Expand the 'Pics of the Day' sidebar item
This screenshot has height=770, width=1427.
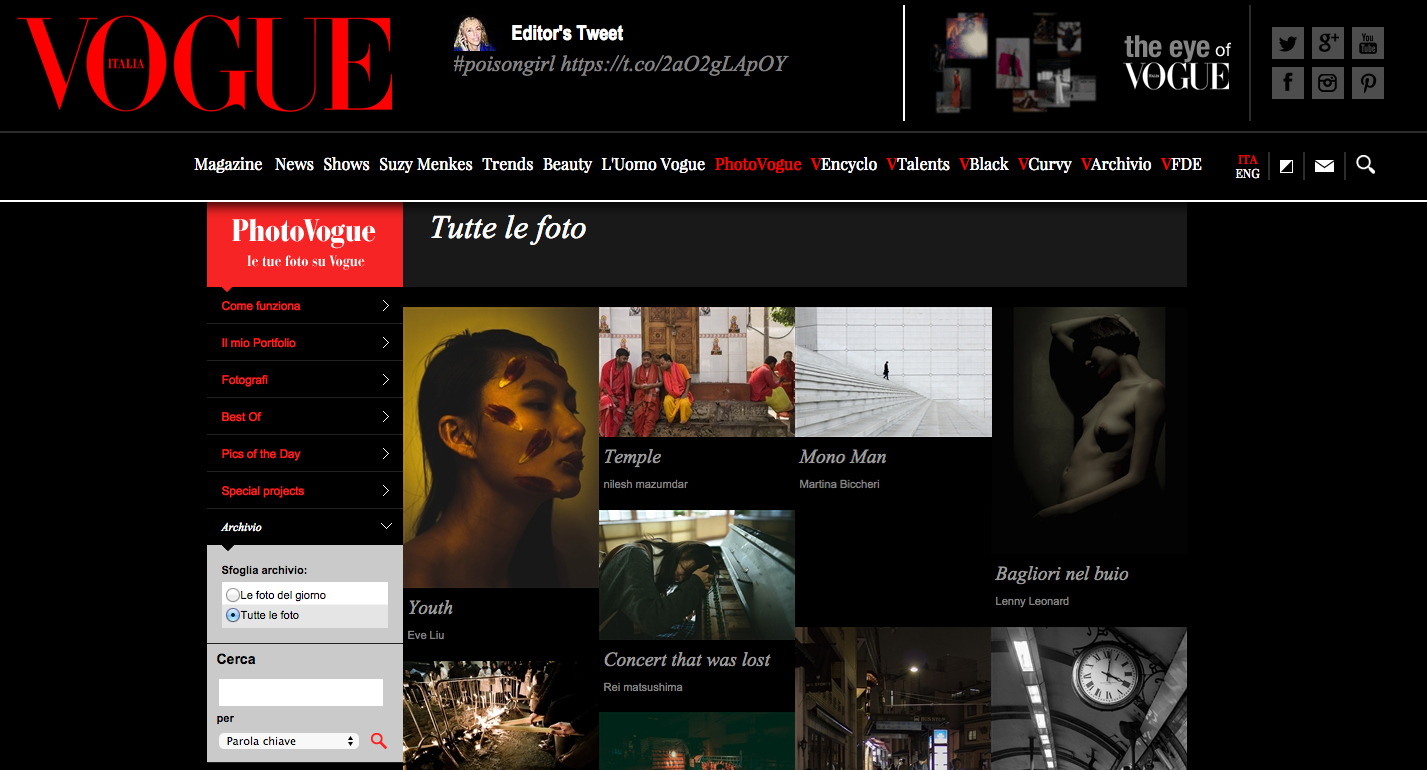click(305, 454)
